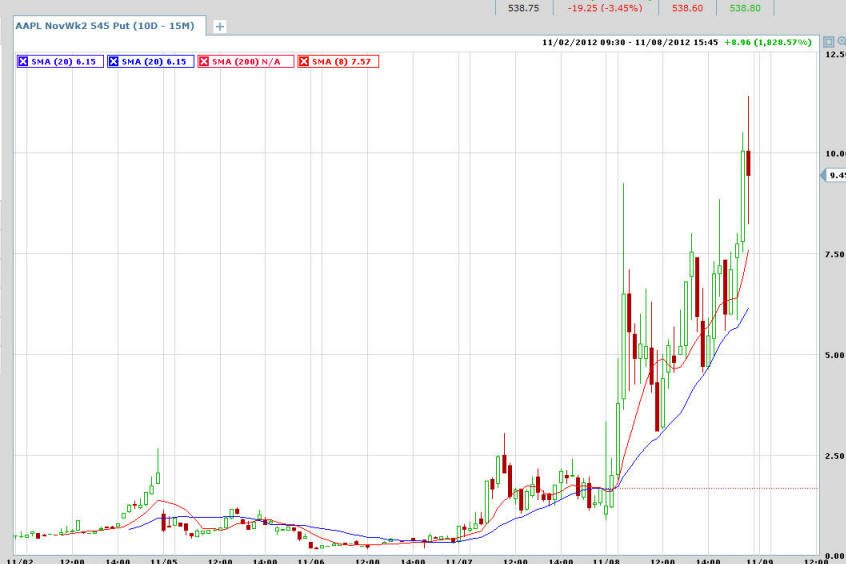Click the magnifier zoom icon above price axis
This screenshot has width=846, height=564.
pyautogui.click(x=842, y=42)
